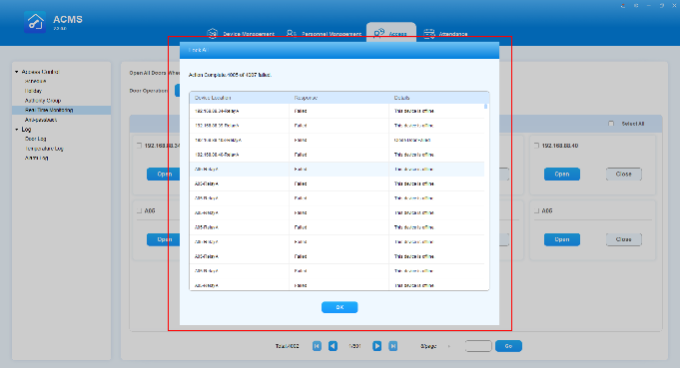Go to the previous page of doors
Screen dimensions: 680x368
coord(333,346)
